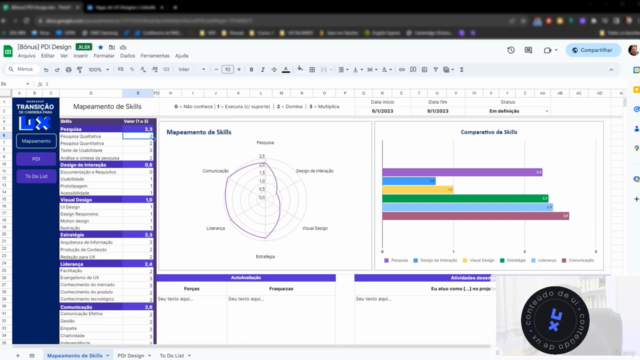Image resolution: width=640 pixels, height=360 pixels.
Task: Open version history clock icon
Action: (x=511, y=50)
